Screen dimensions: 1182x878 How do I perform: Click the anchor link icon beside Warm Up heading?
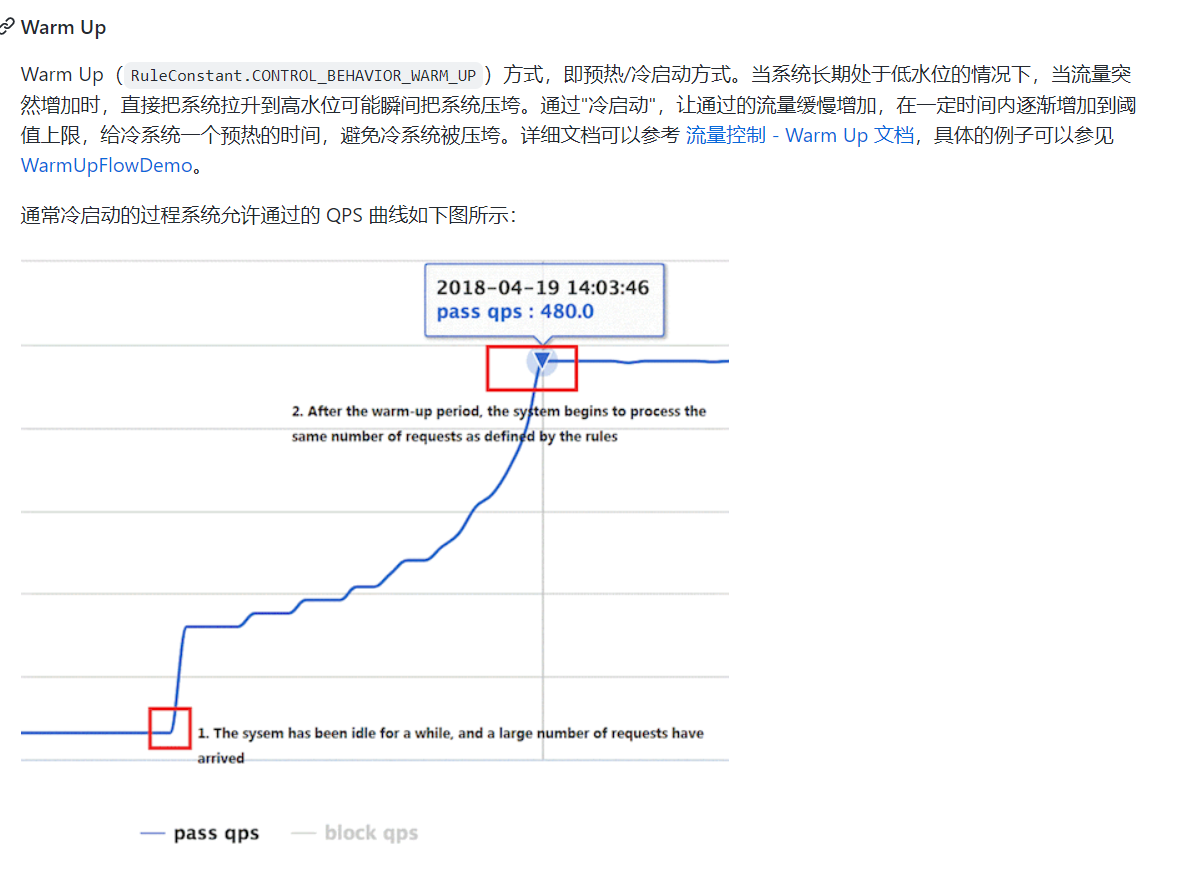point(7,27)
